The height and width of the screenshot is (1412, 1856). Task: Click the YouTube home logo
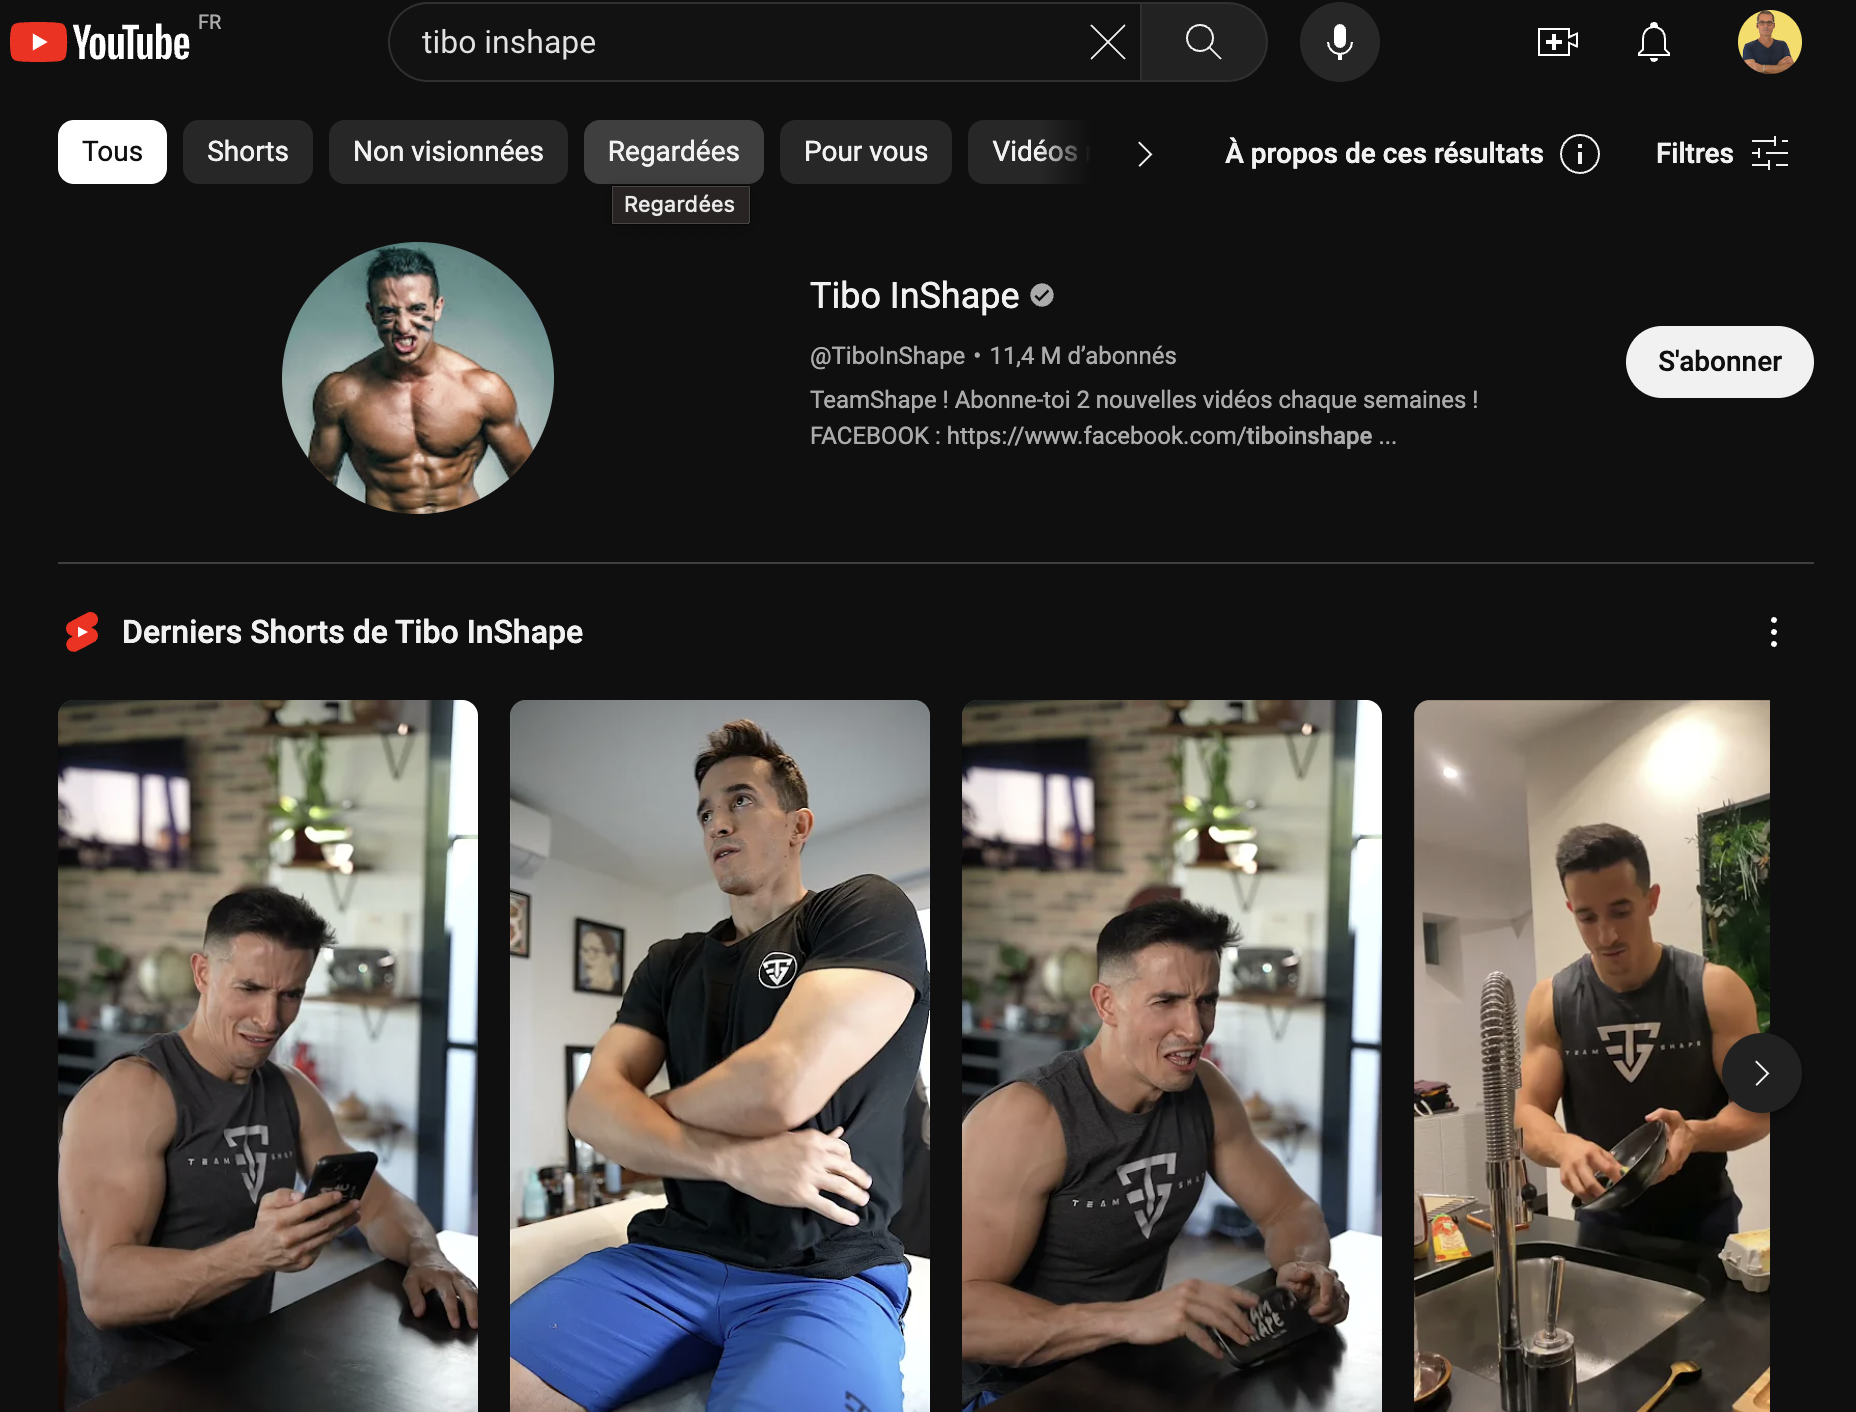pos(100,42)
